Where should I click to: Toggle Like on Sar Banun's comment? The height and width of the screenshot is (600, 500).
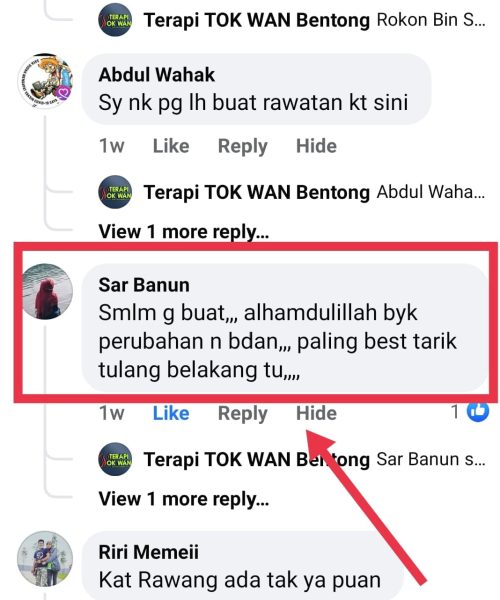(x=171, y=413)
